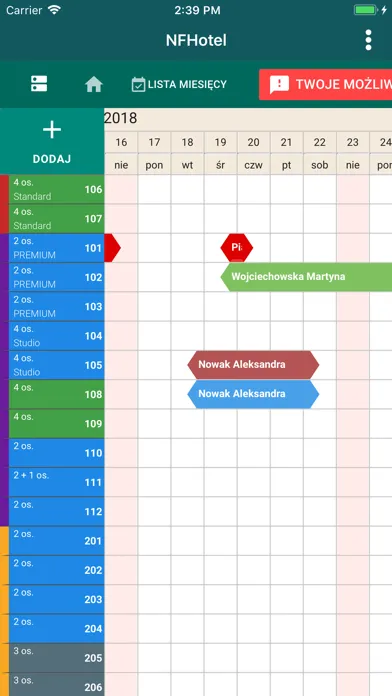The width and height of the screenshot is (392, 696).
Task: Open the red Pi reservation hexagon
Action: click(x=237, y=248)
